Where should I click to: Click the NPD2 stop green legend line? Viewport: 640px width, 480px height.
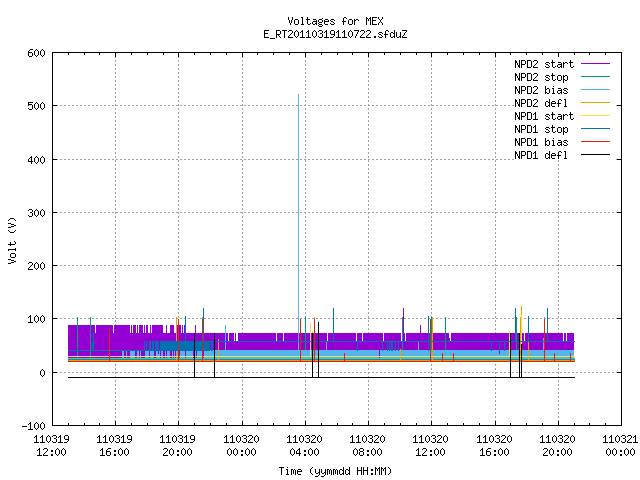(595, 77)
